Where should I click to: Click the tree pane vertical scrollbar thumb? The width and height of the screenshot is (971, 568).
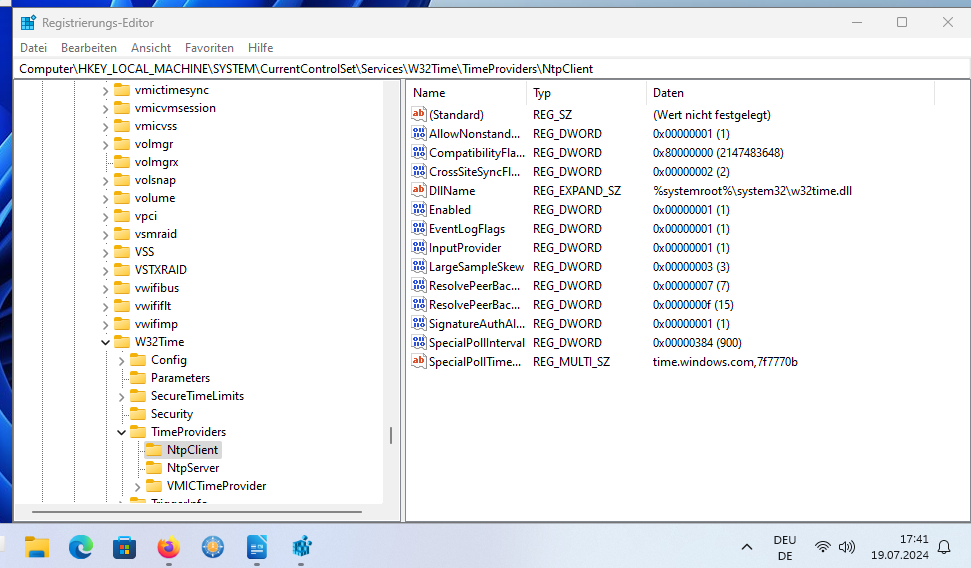391,435
